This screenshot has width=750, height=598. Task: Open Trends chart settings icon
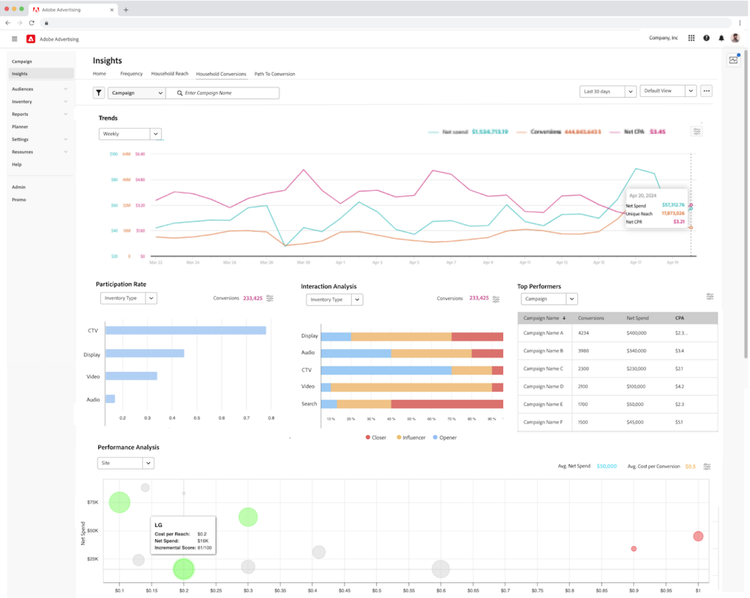(697, 132)
